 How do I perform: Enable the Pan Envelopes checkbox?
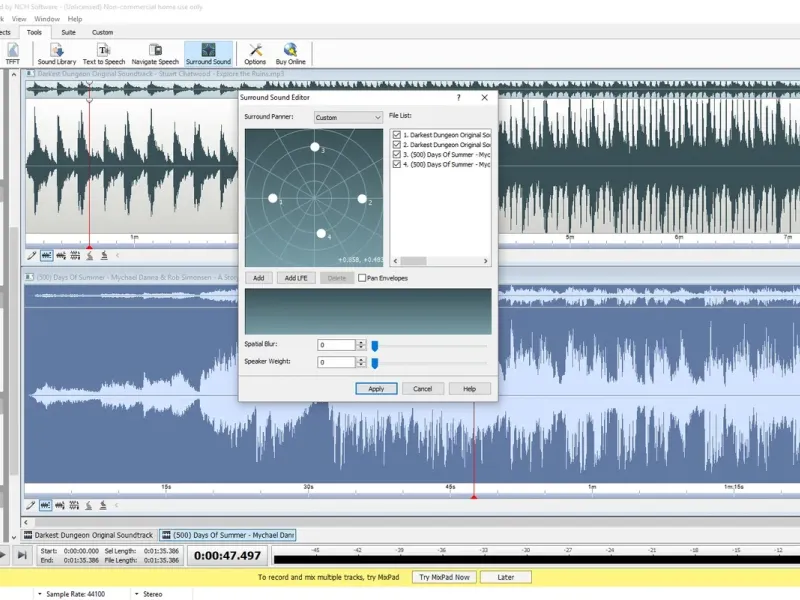(x=362, y=278)
